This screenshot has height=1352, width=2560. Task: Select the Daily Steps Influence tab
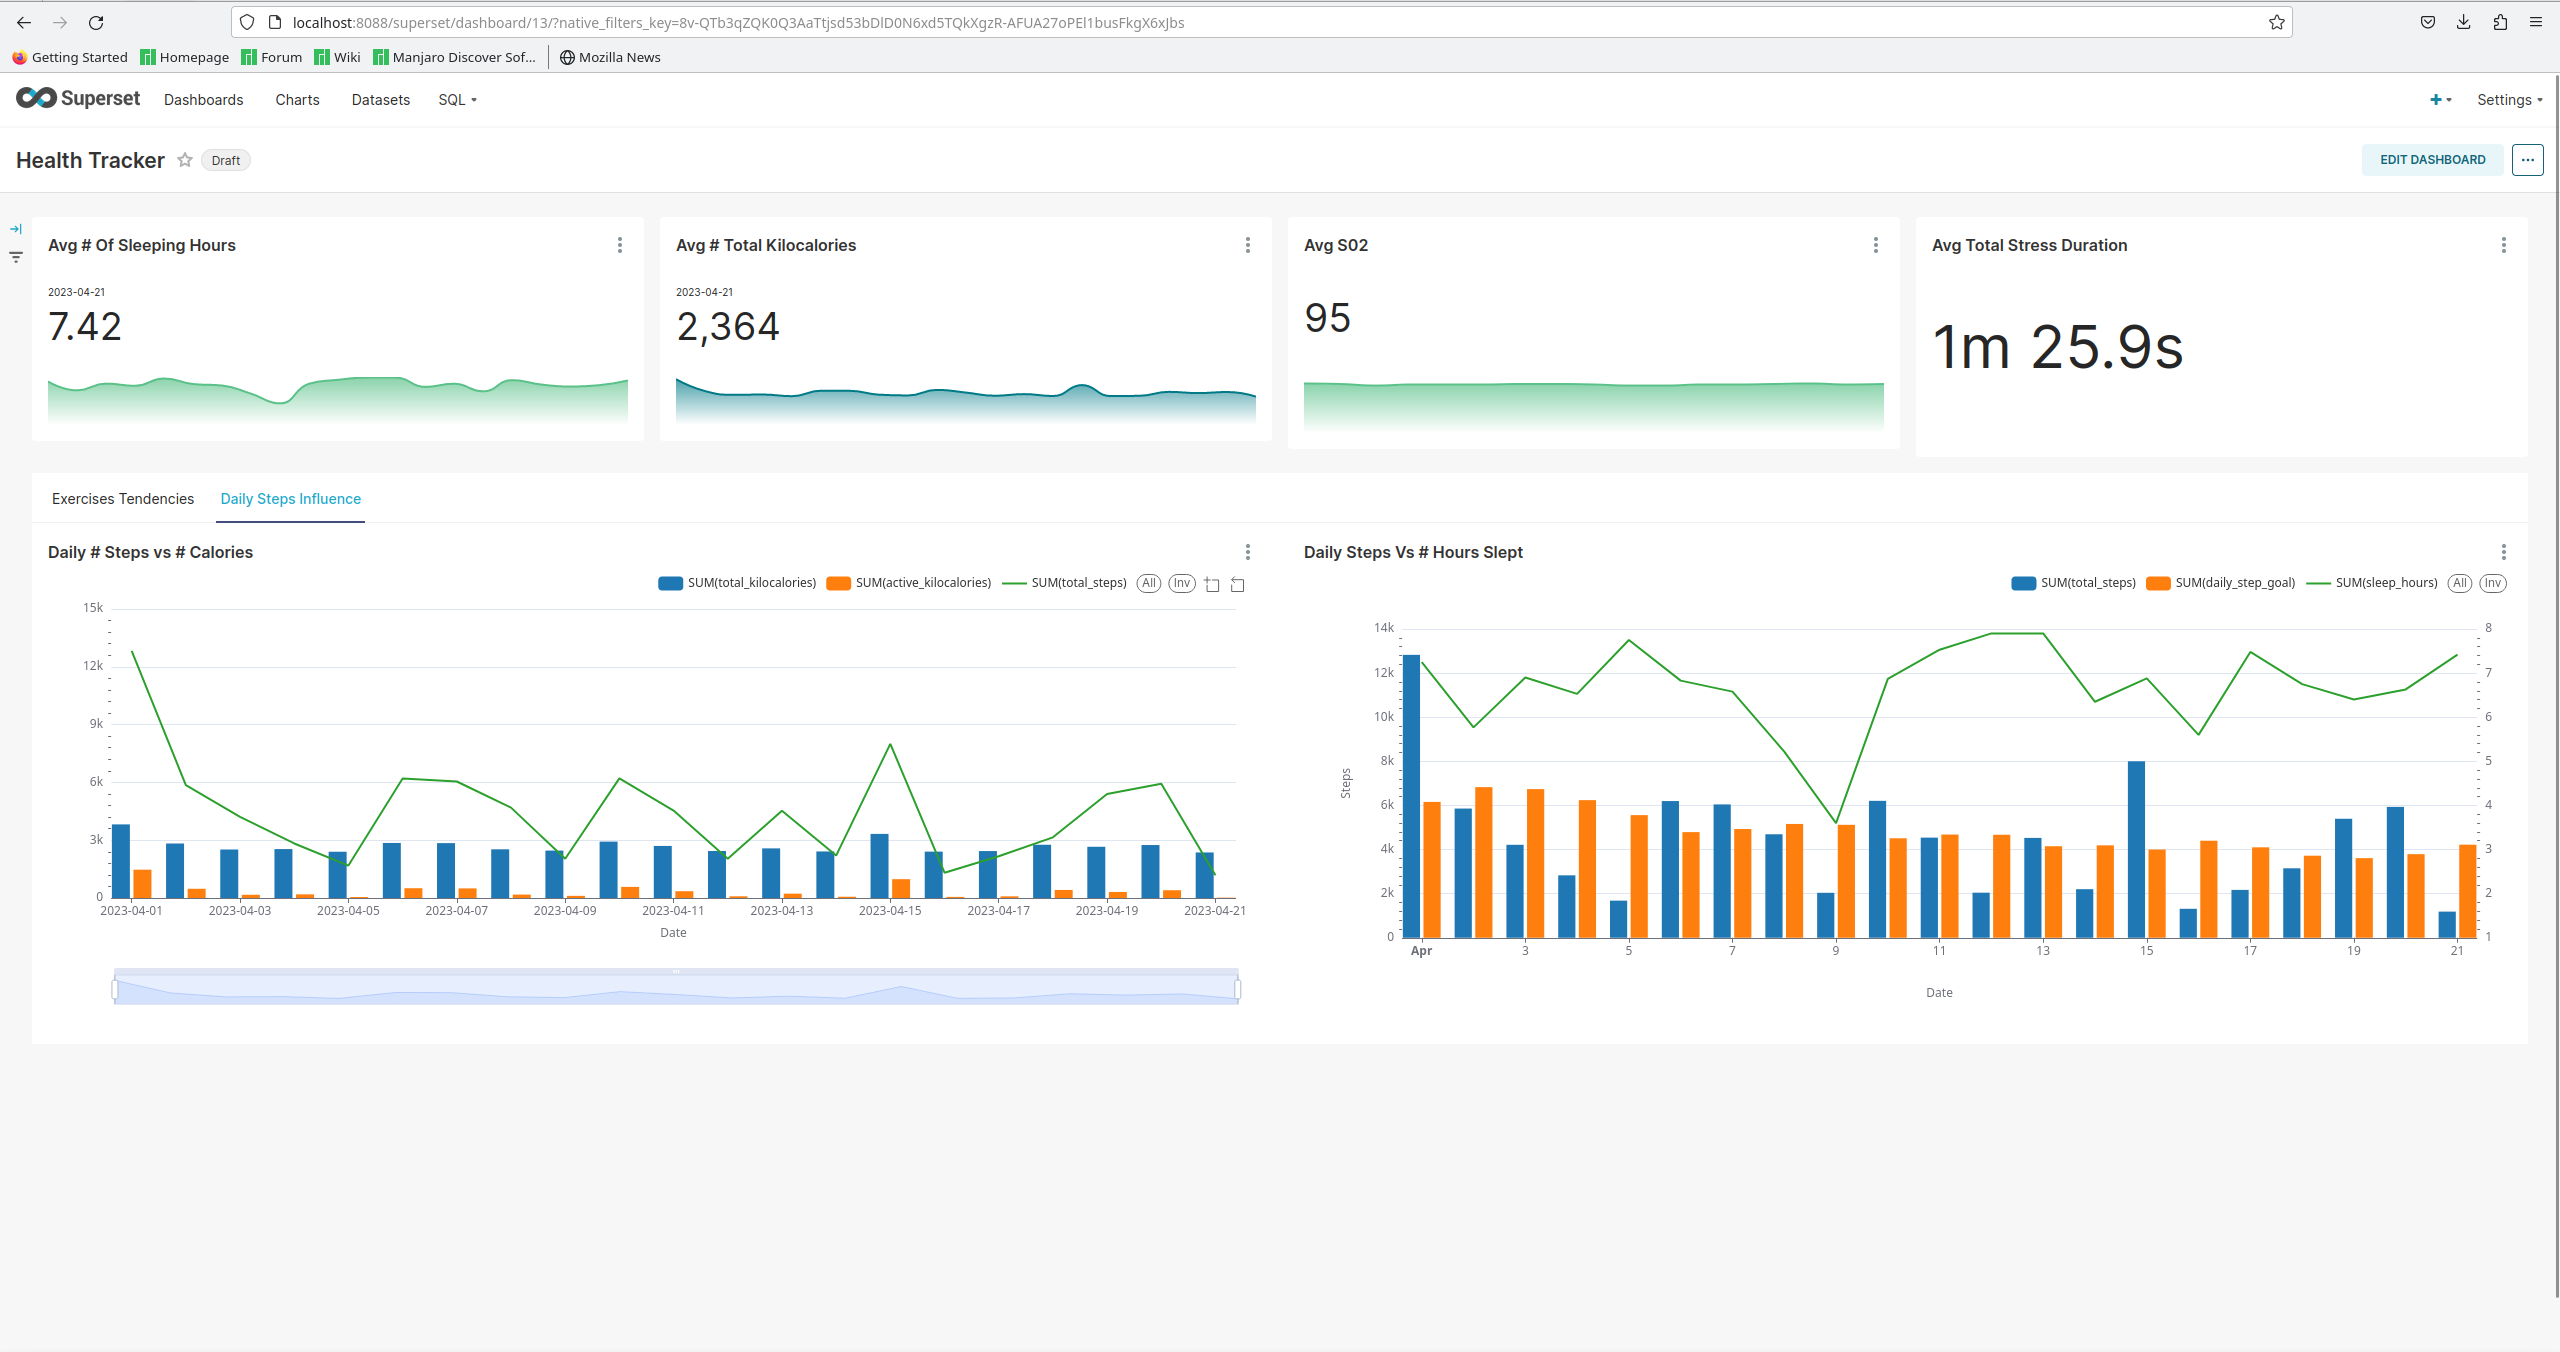288,499
